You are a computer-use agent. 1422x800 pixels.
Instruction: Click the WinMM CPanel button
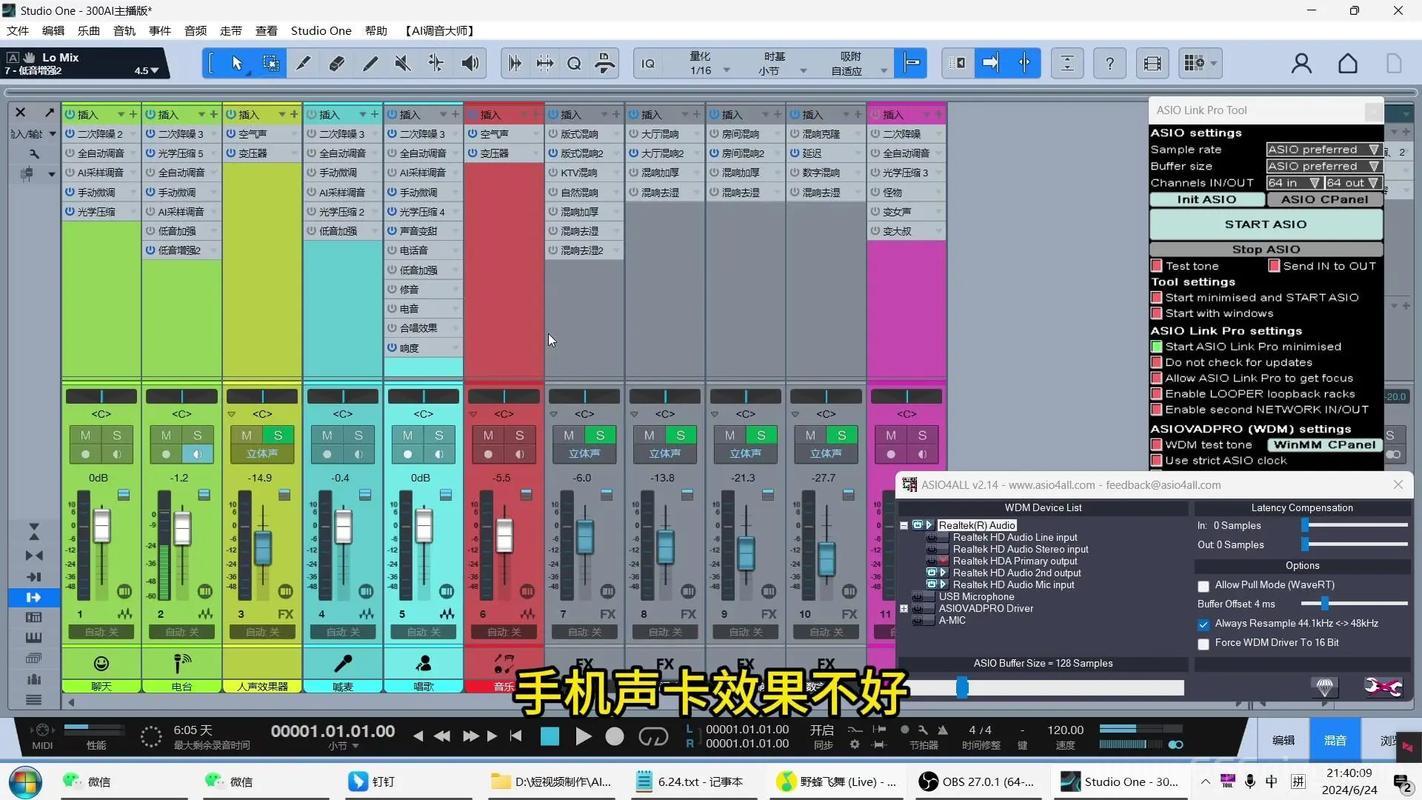click(1325, 445)
